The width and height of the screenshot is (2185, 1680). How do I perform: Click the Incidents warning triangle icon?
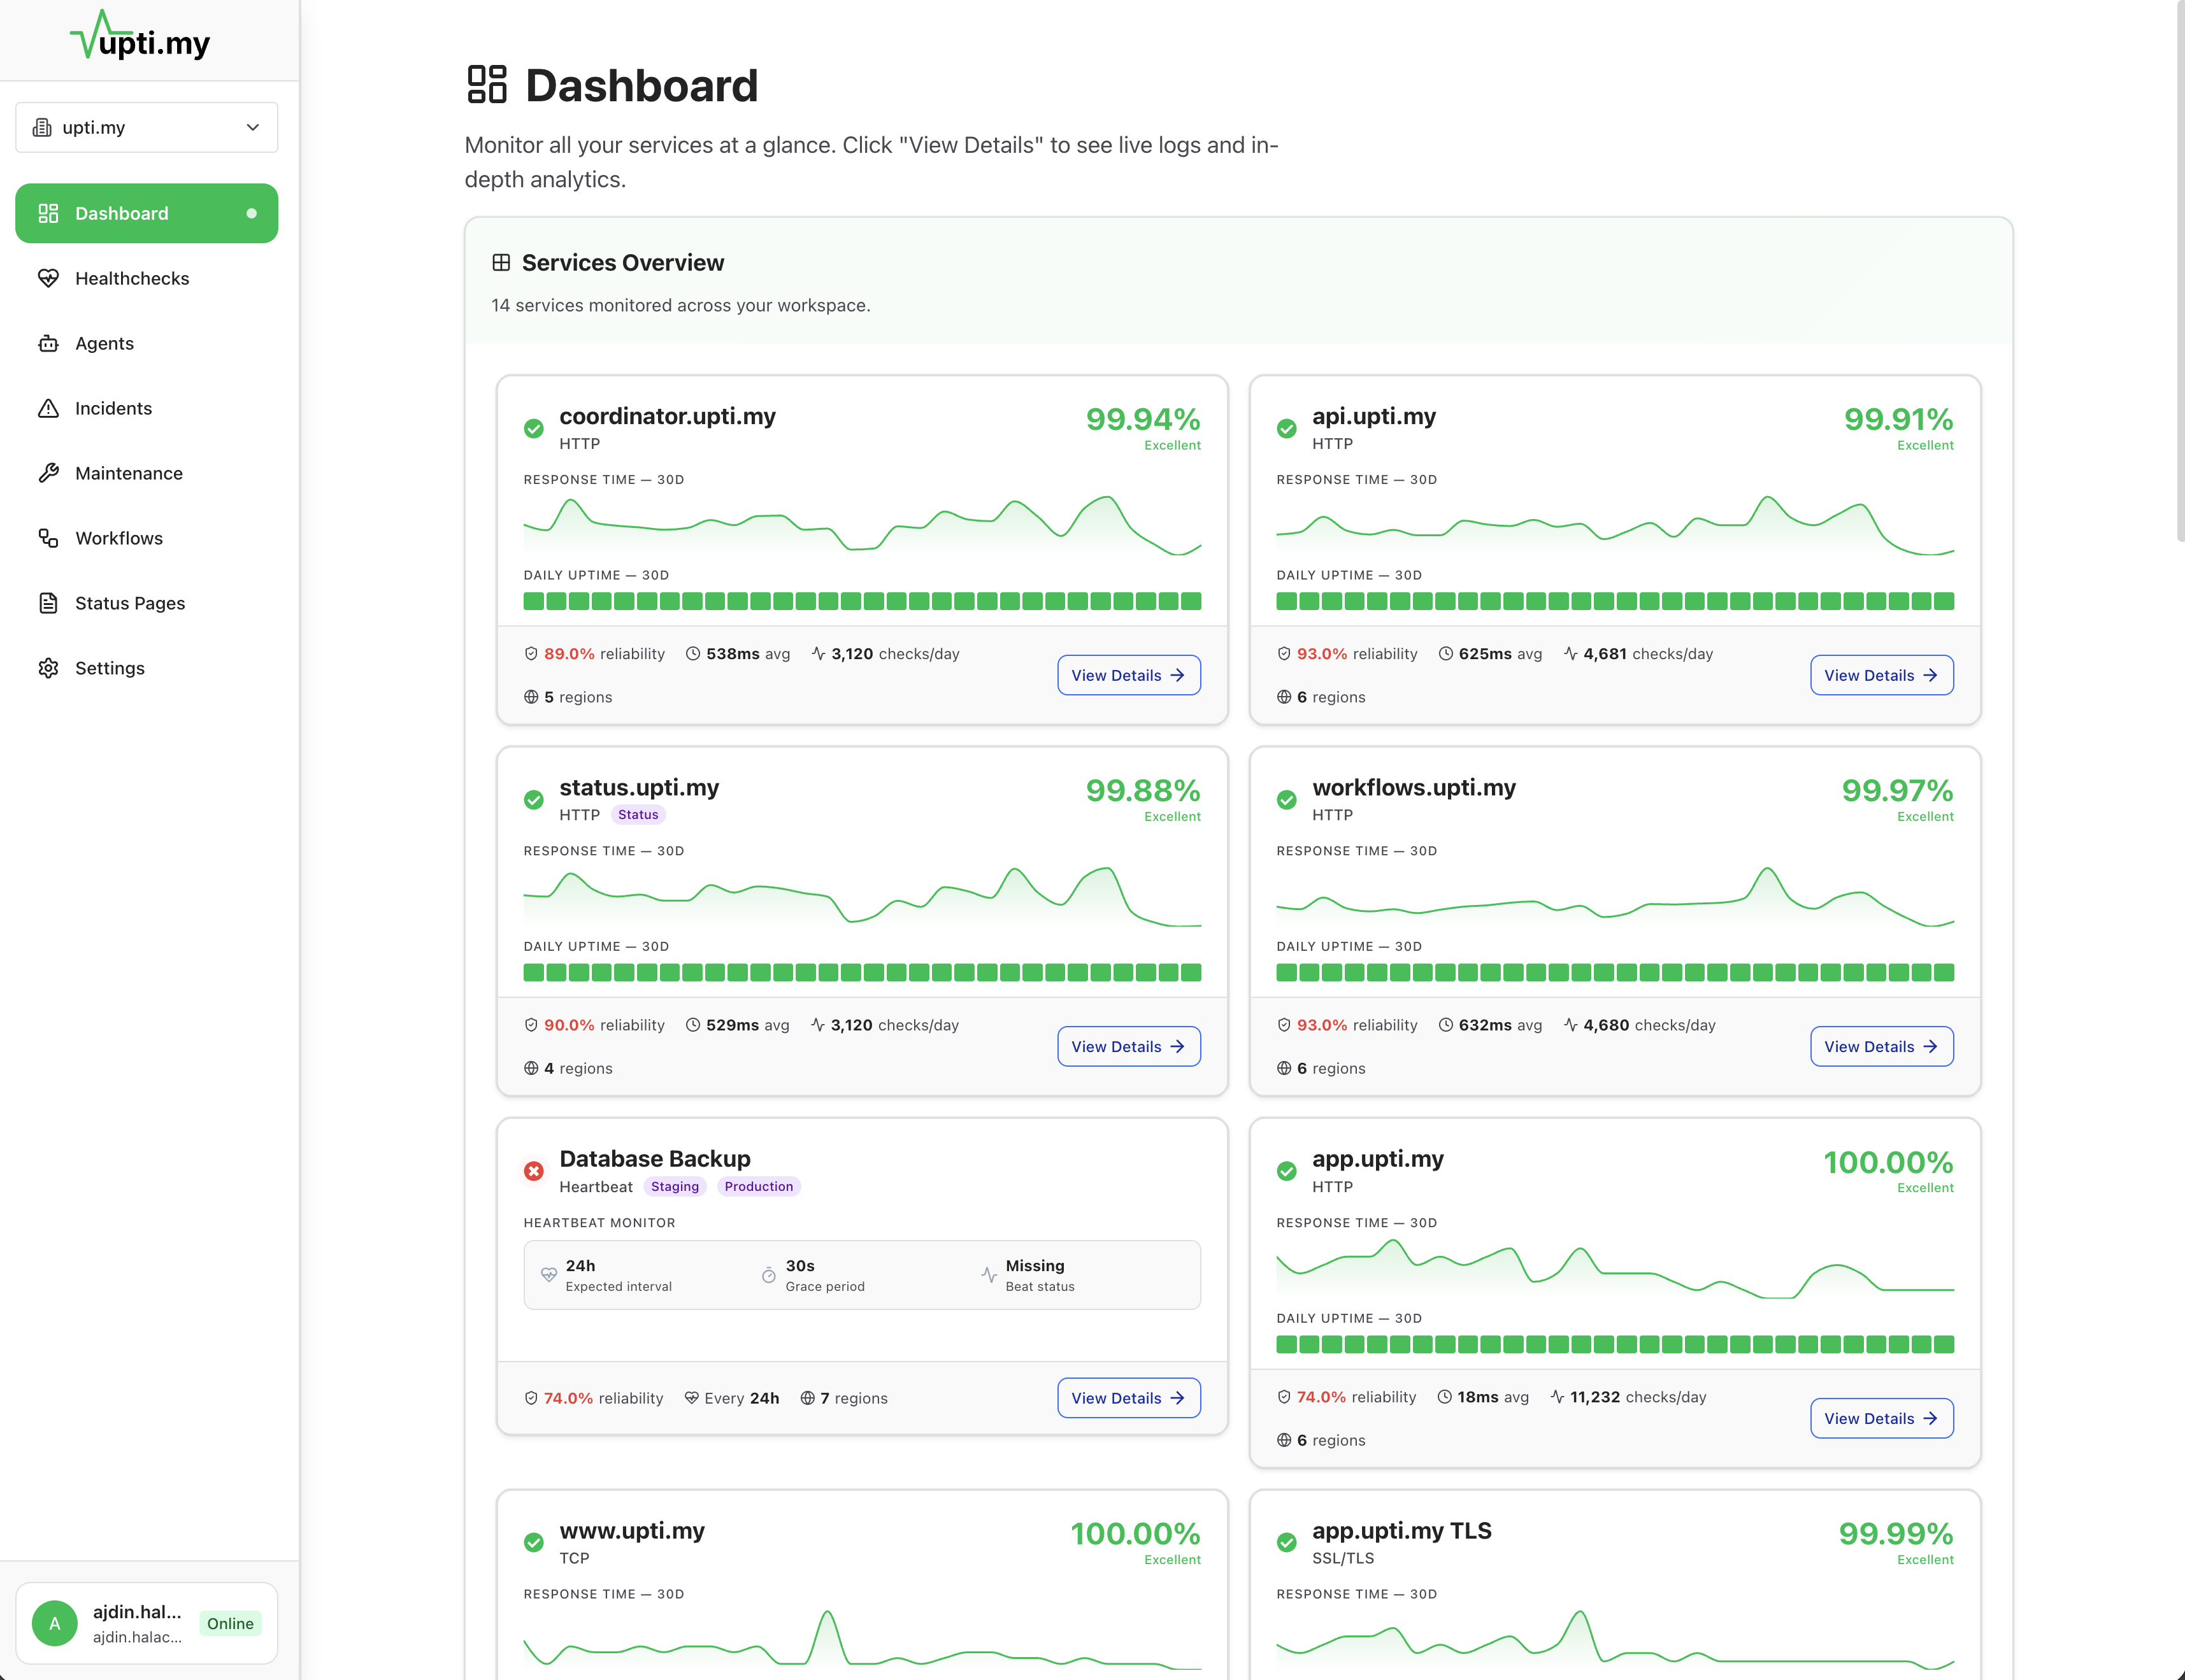[x=48, y=408]
